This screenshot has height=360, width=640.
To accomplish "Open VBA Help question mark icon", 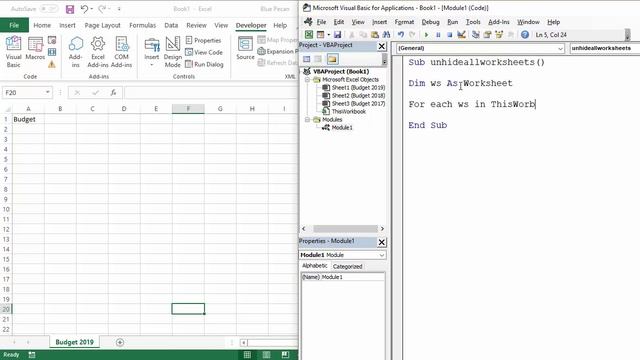I will pos(525,35).
